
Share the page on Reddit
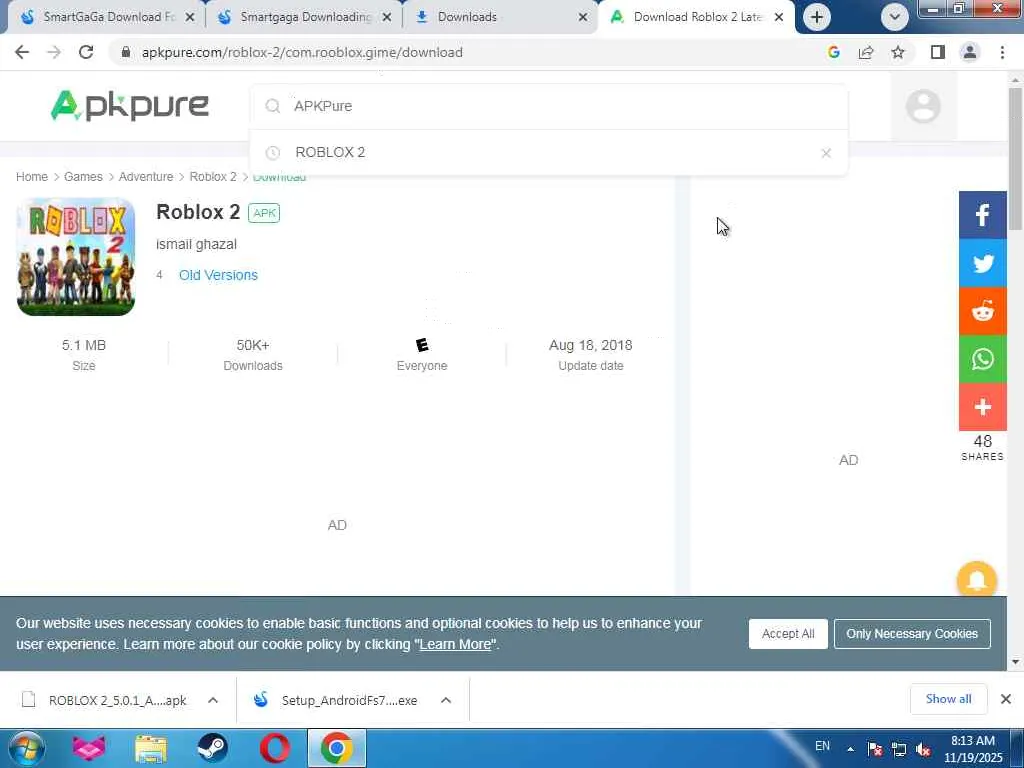tap(982, 311)
